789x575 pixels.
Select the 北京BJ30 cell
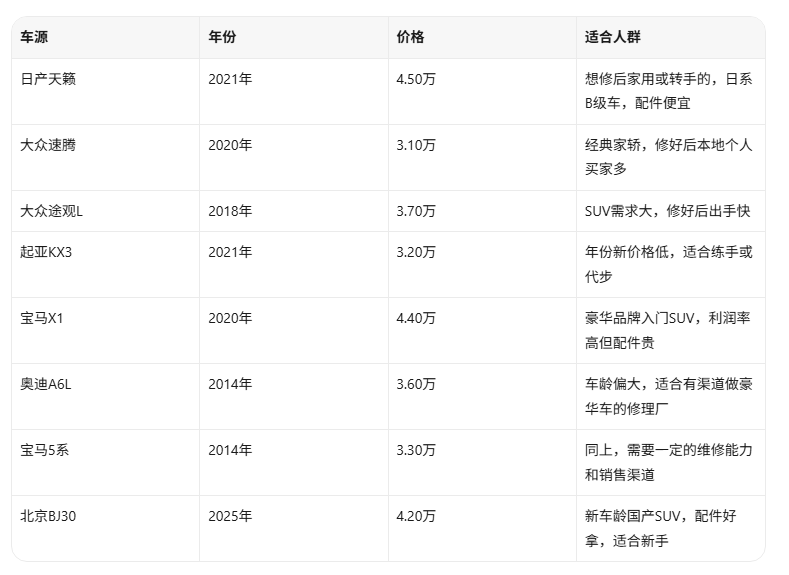[106, 528]
